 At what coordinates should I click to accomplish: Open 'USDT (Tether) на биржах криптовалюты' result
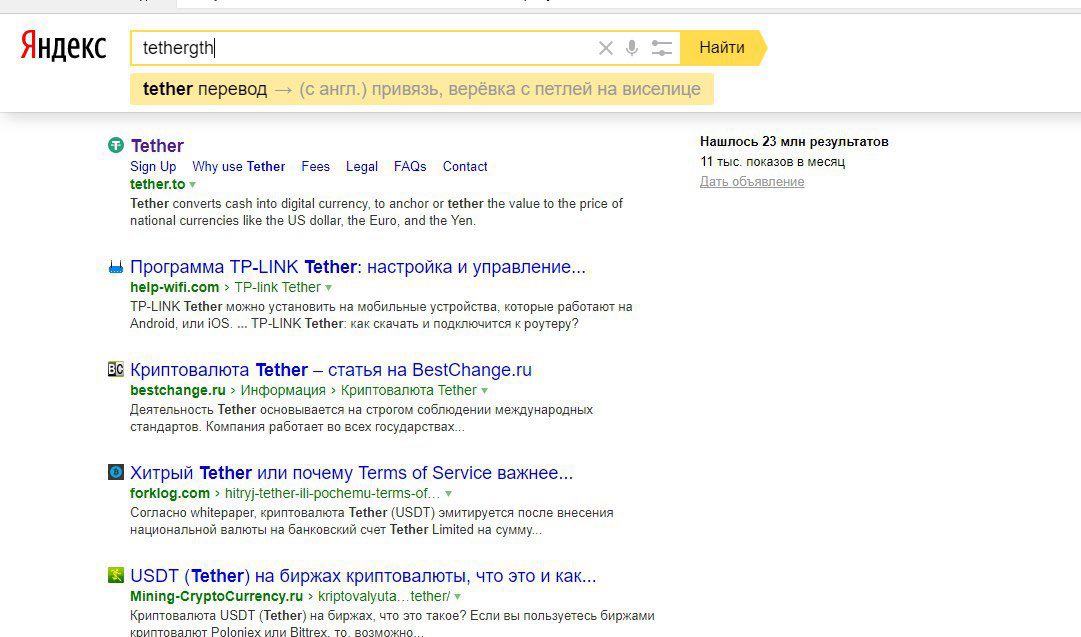[x=363, y=576]
